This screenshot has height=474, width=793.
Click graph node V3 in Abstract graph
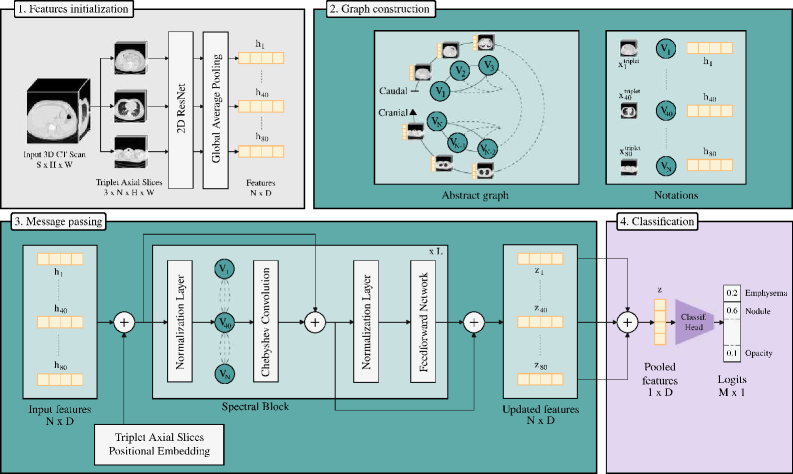coord(488,65)
